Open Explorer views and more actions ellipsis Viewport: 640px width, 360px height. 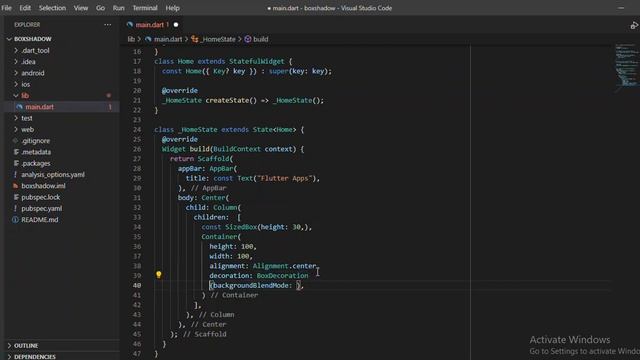108,25
